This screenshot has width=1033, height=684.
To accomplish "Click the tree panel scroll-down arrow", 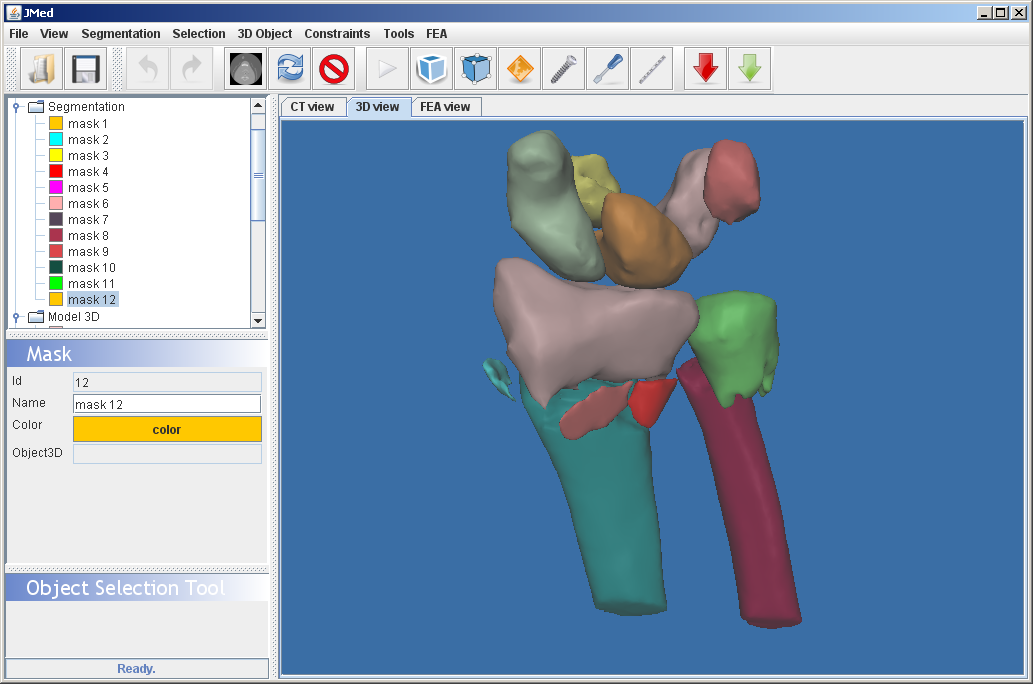I will (x=258, y=320).
